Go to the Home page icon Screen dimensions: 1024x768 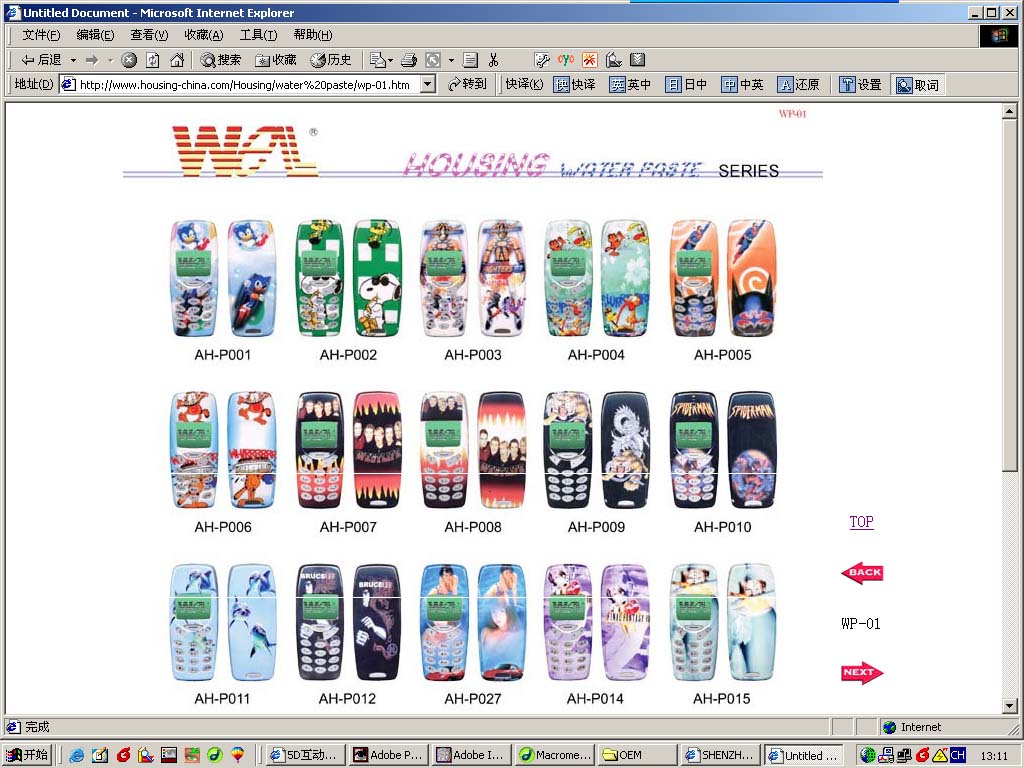(177, 60)
